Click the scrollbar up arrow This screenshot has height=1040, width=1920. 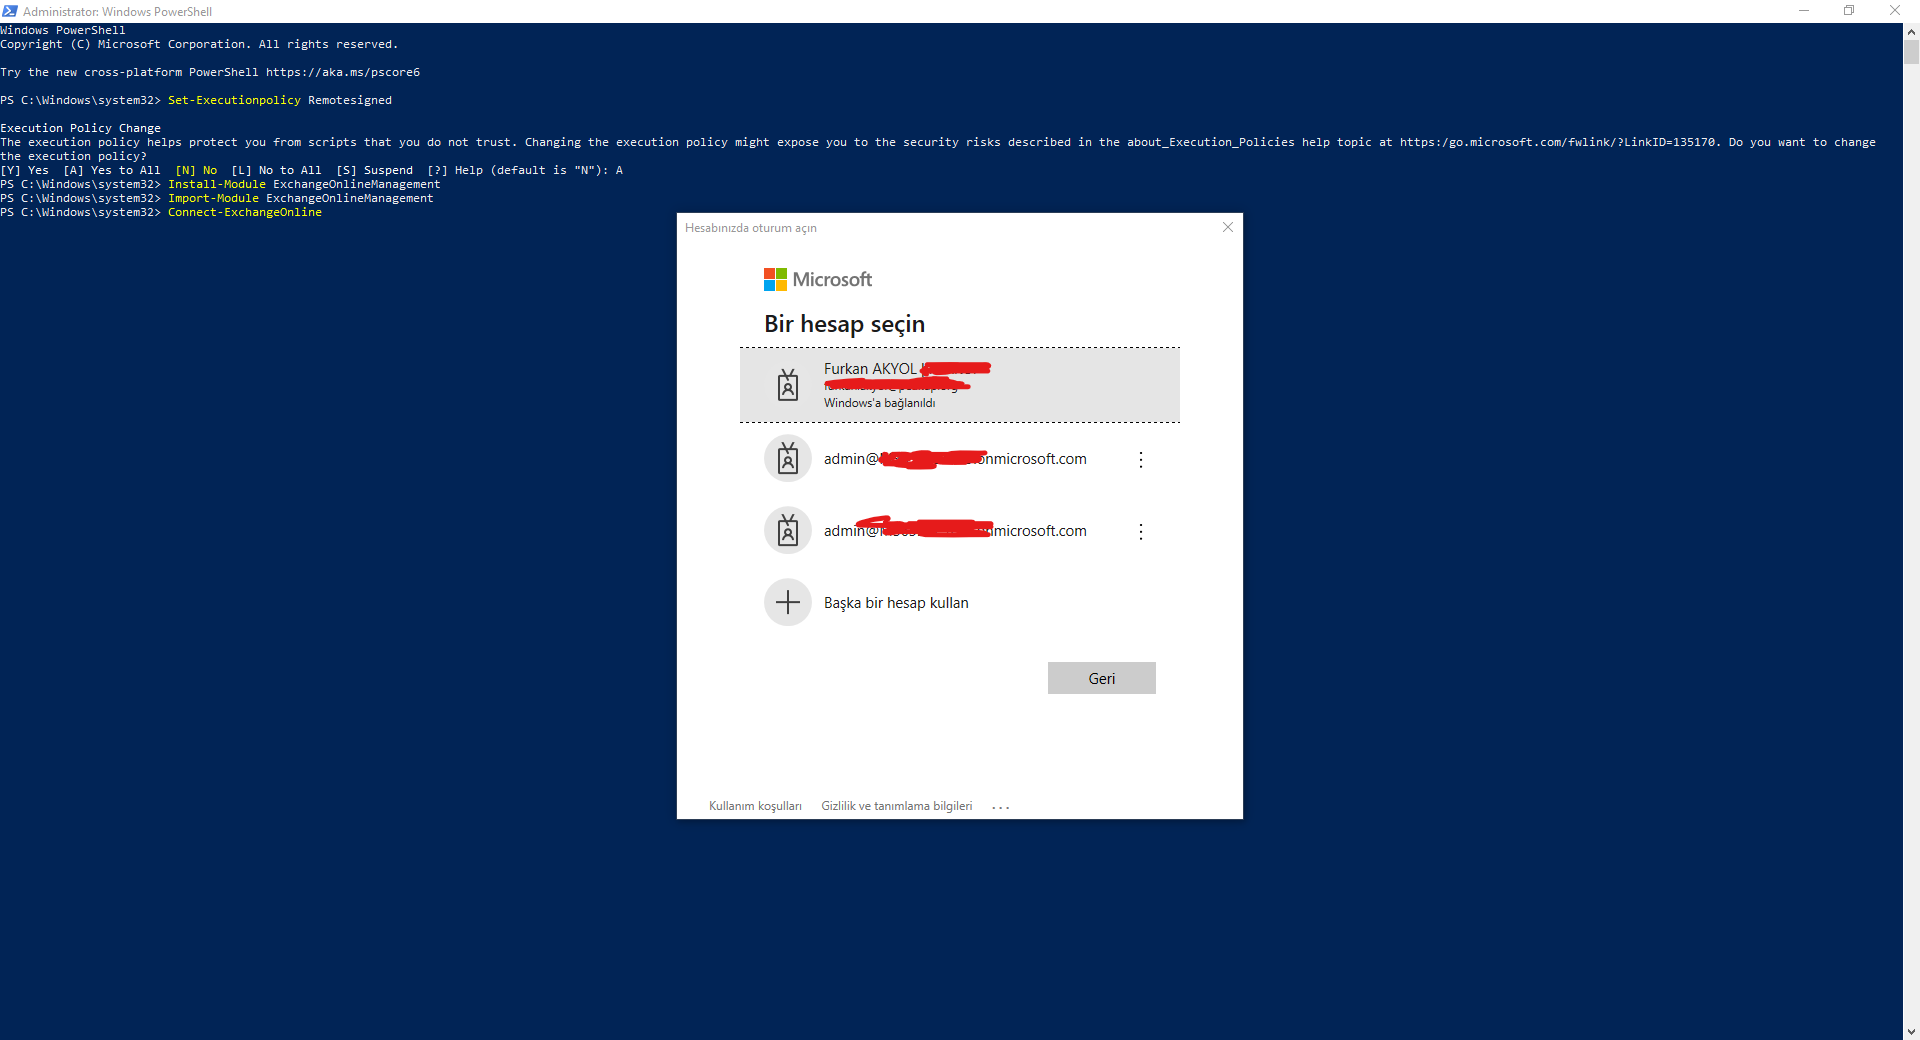[1911, 31]
